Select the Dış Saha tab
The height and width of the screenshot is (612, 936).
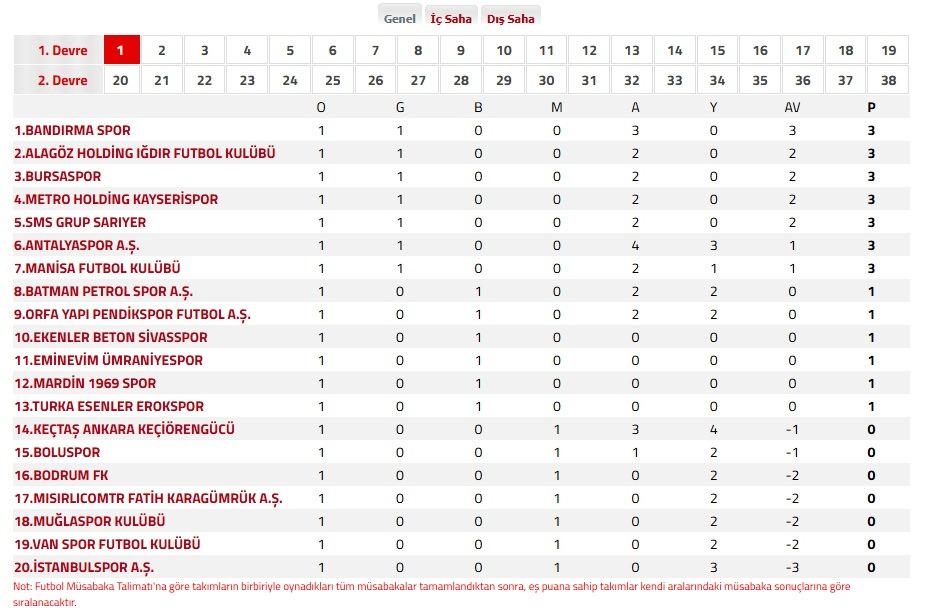pyautogui.click(x=510, y=18)
